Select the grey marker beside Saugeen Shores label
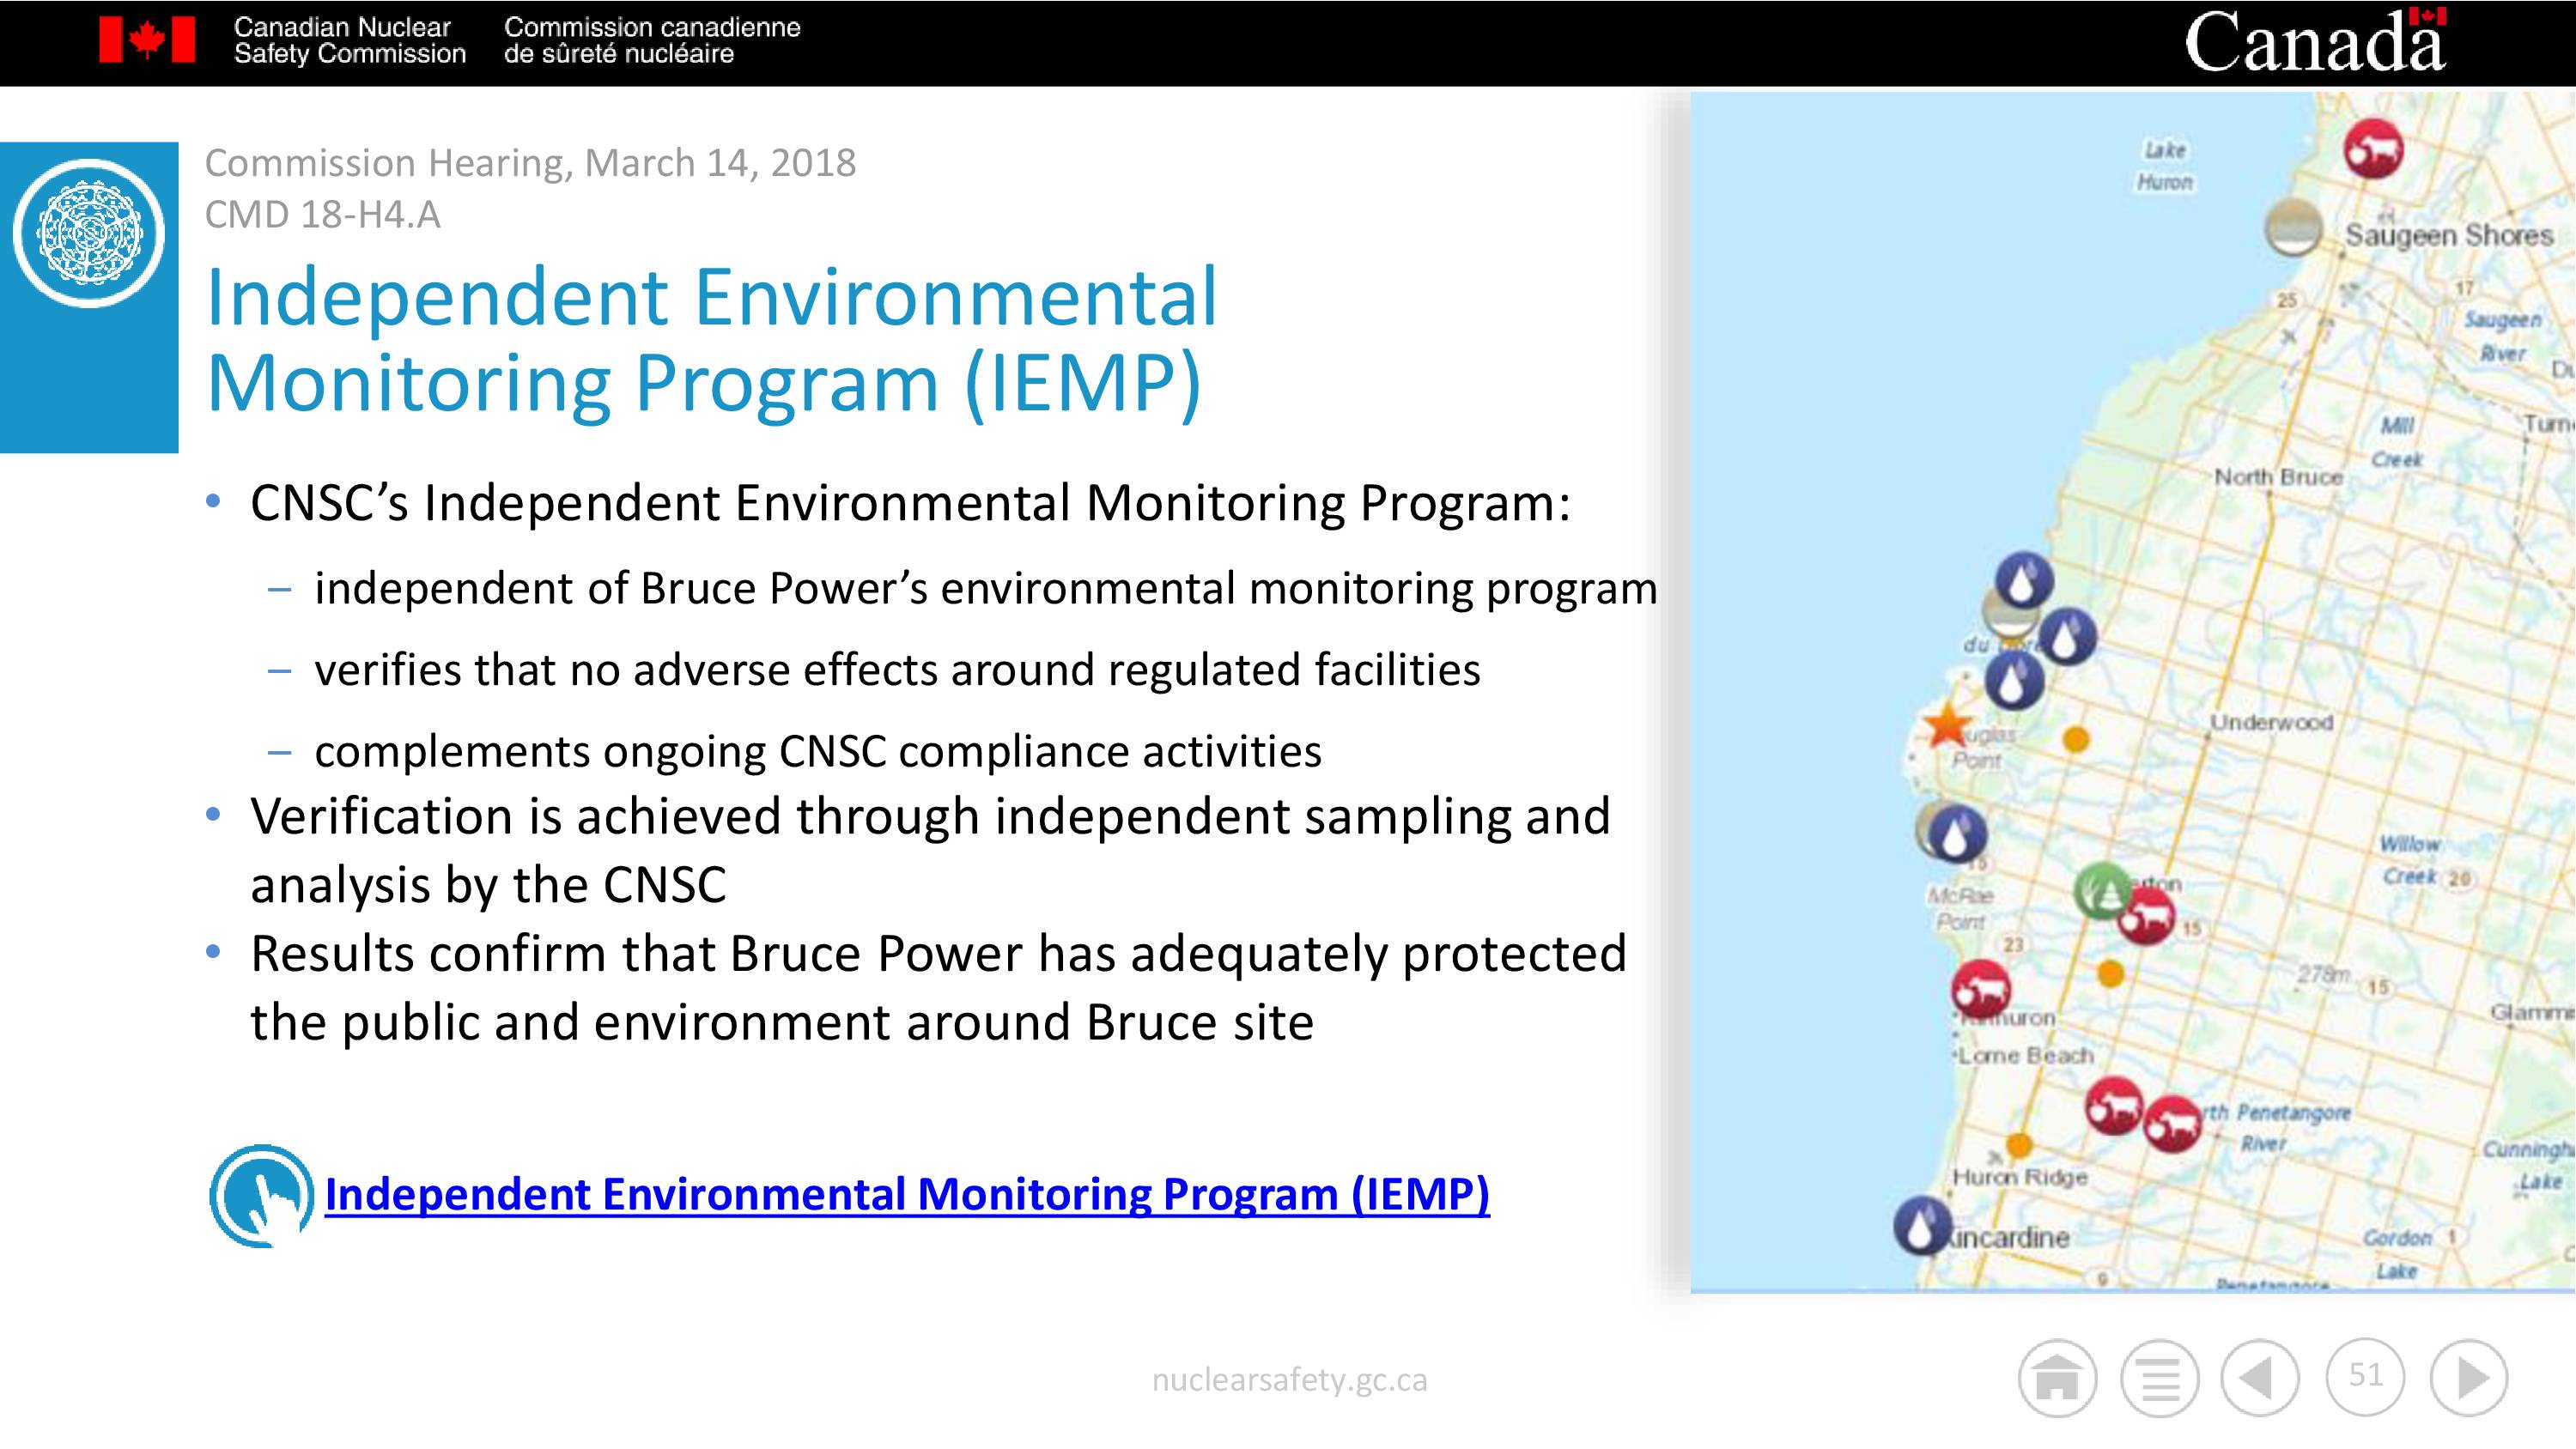The height and width of the screenshot is (1449, 2576). point(2292,227)
